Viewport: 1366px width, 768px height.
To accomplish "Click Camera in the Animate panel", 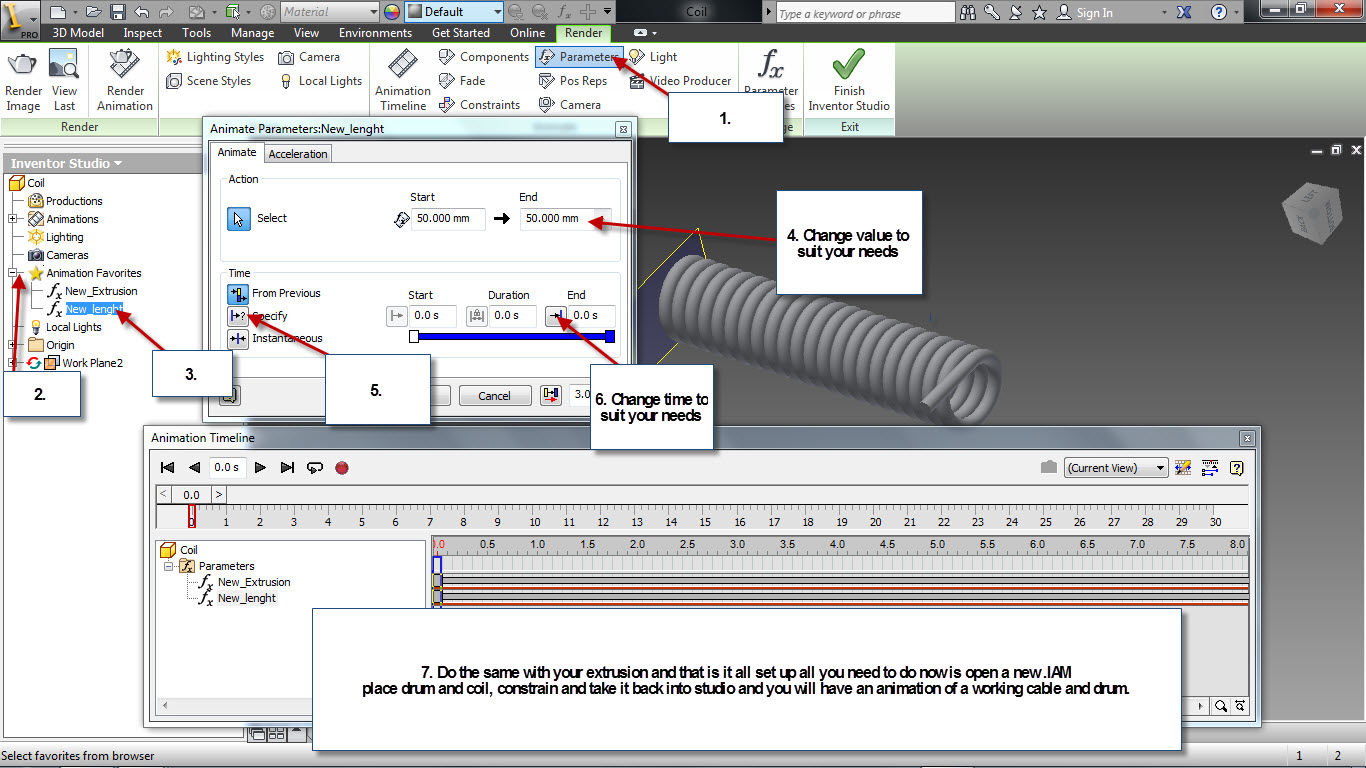I will tap(570, 105).
